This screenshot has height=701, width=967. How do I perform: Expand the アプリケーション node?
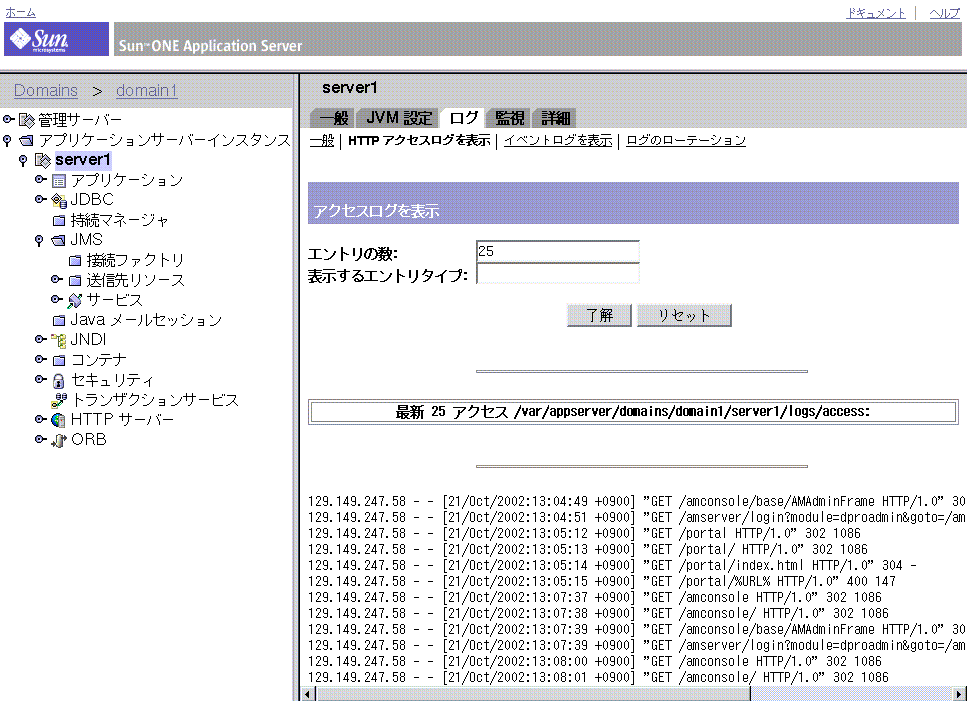[40, 179]
